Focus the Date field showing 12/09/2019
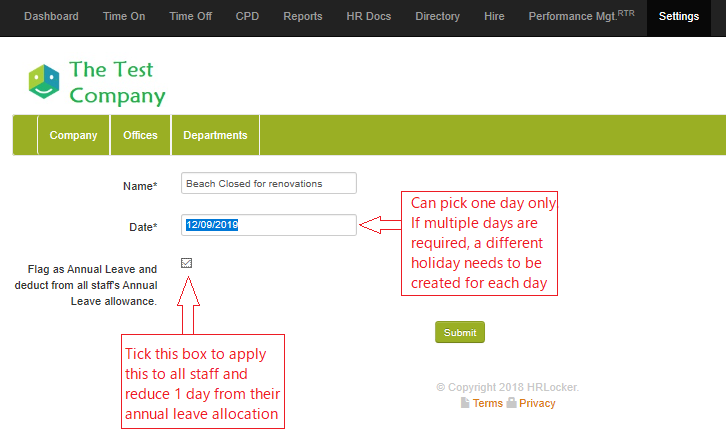Viewport: 726px width, 447px height. tap(269, 225)
